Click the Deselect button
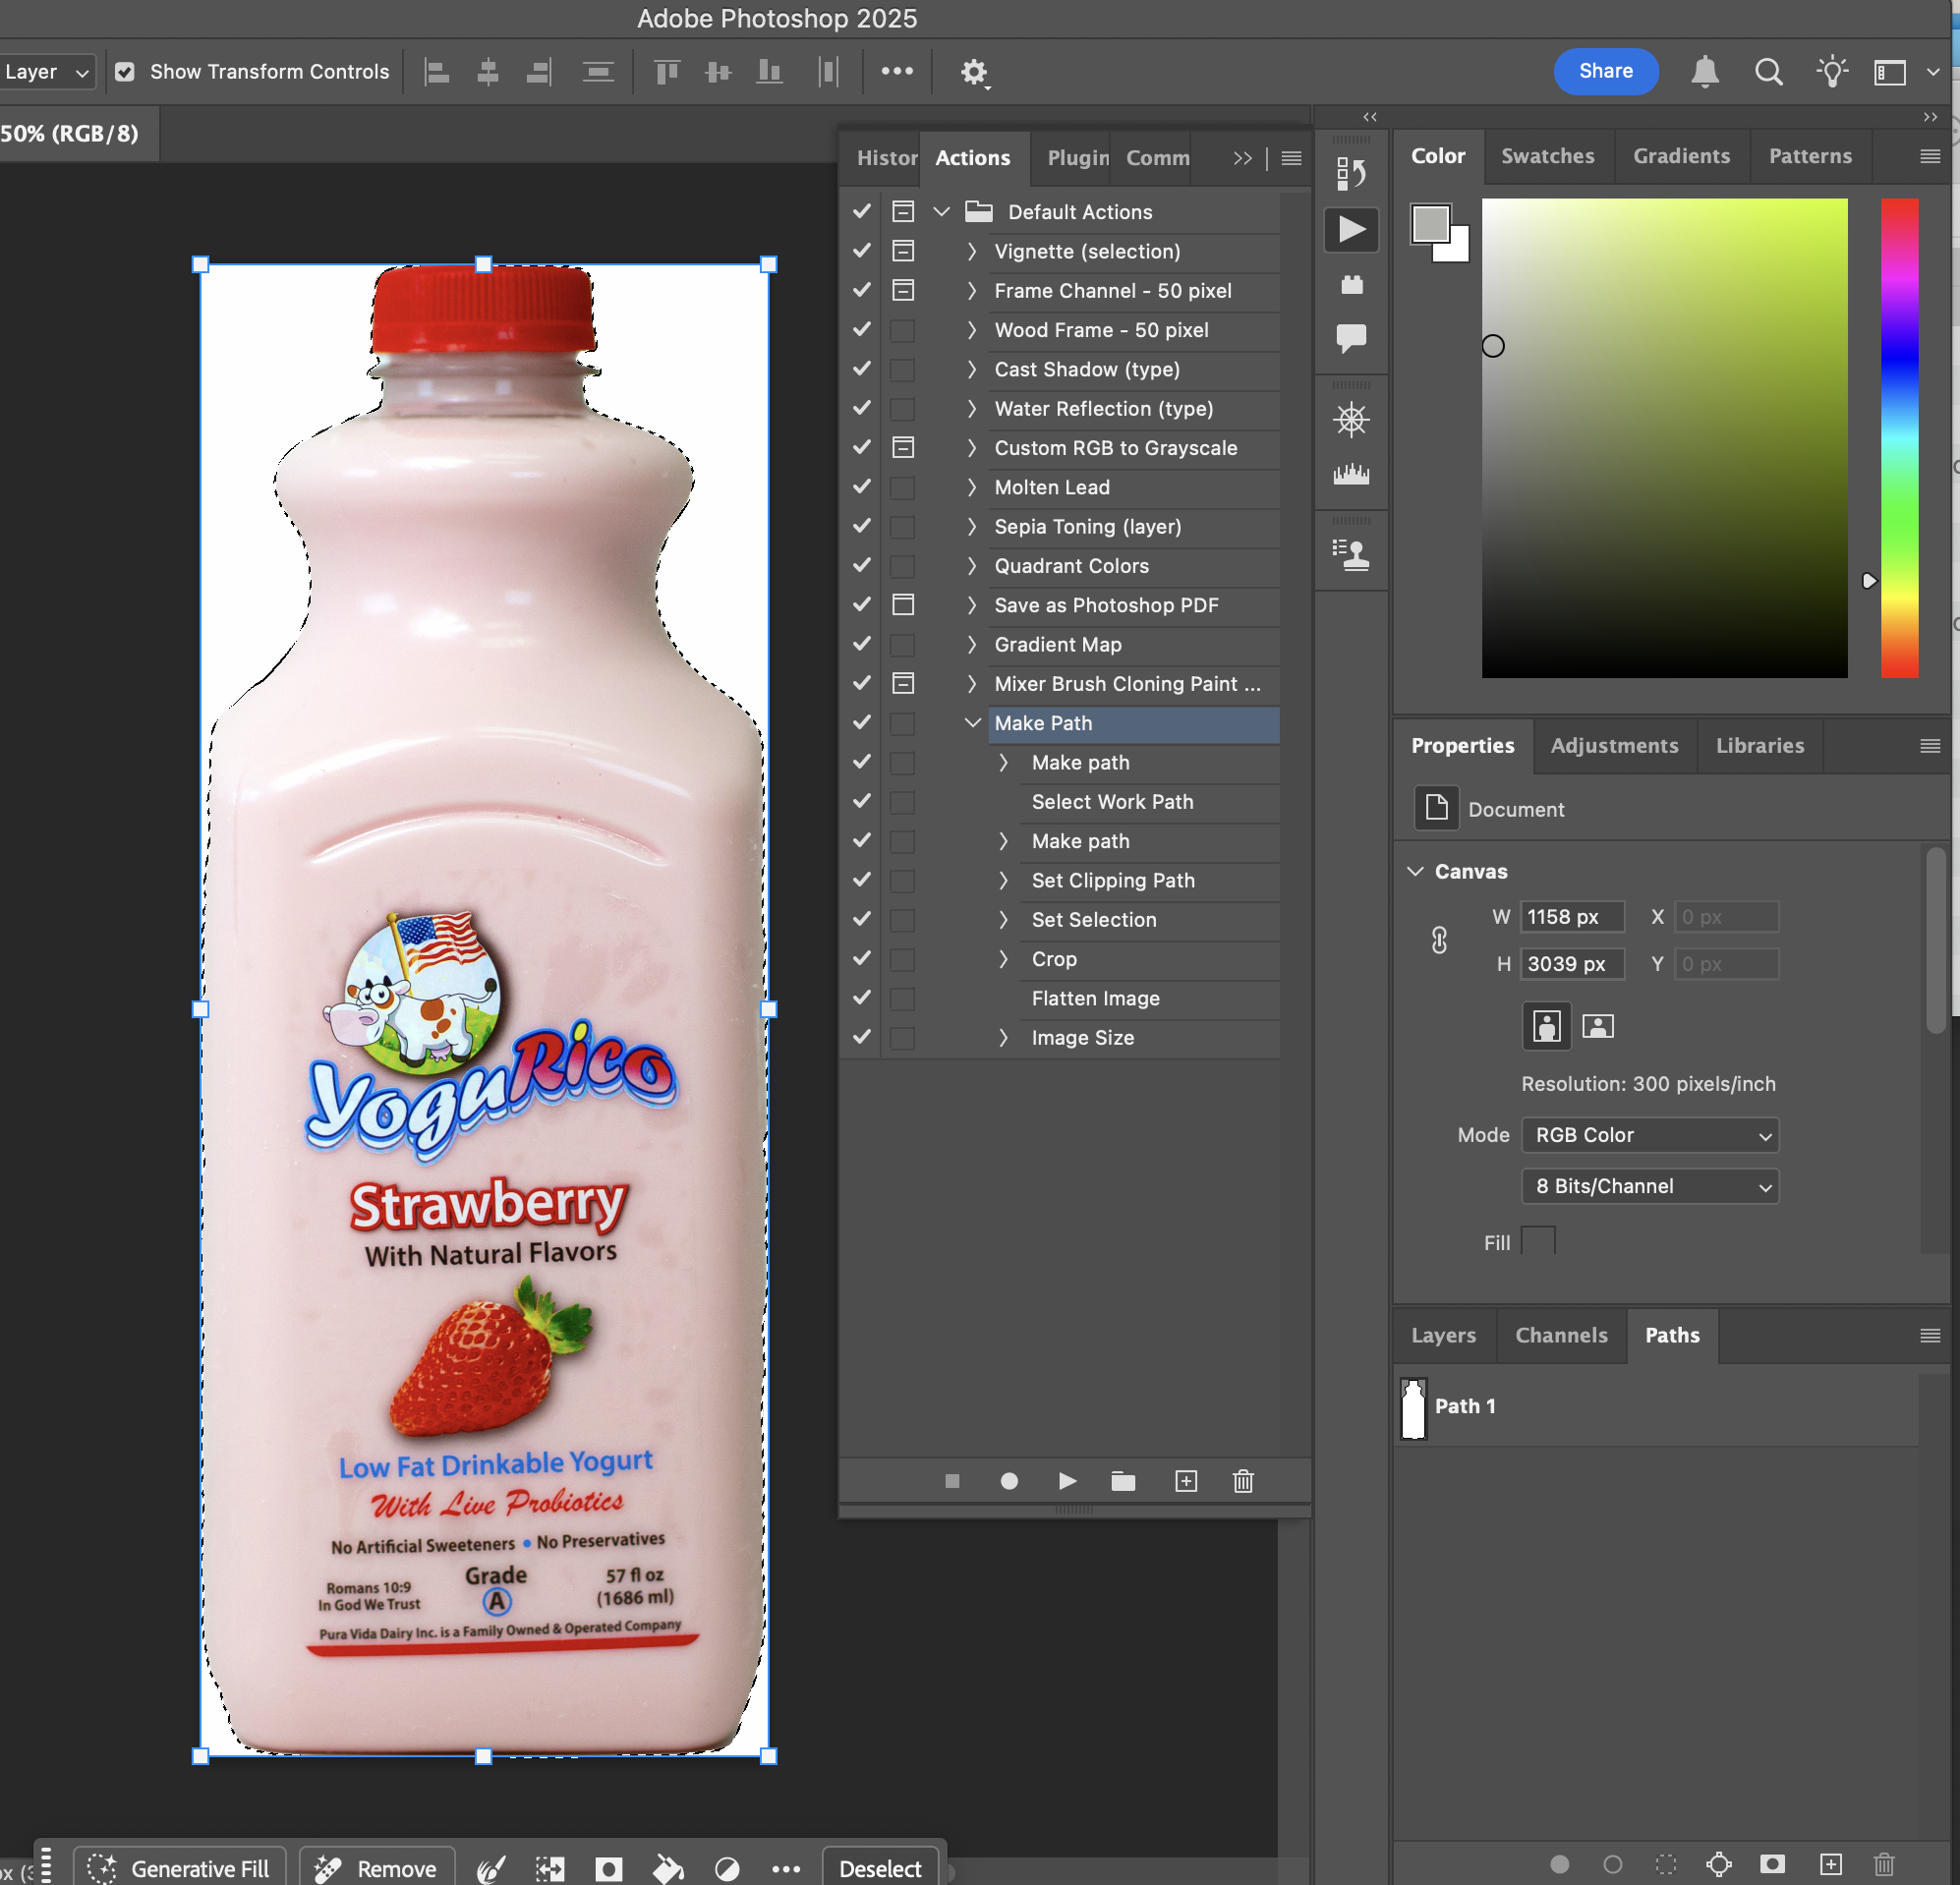 coord(879,1868)
